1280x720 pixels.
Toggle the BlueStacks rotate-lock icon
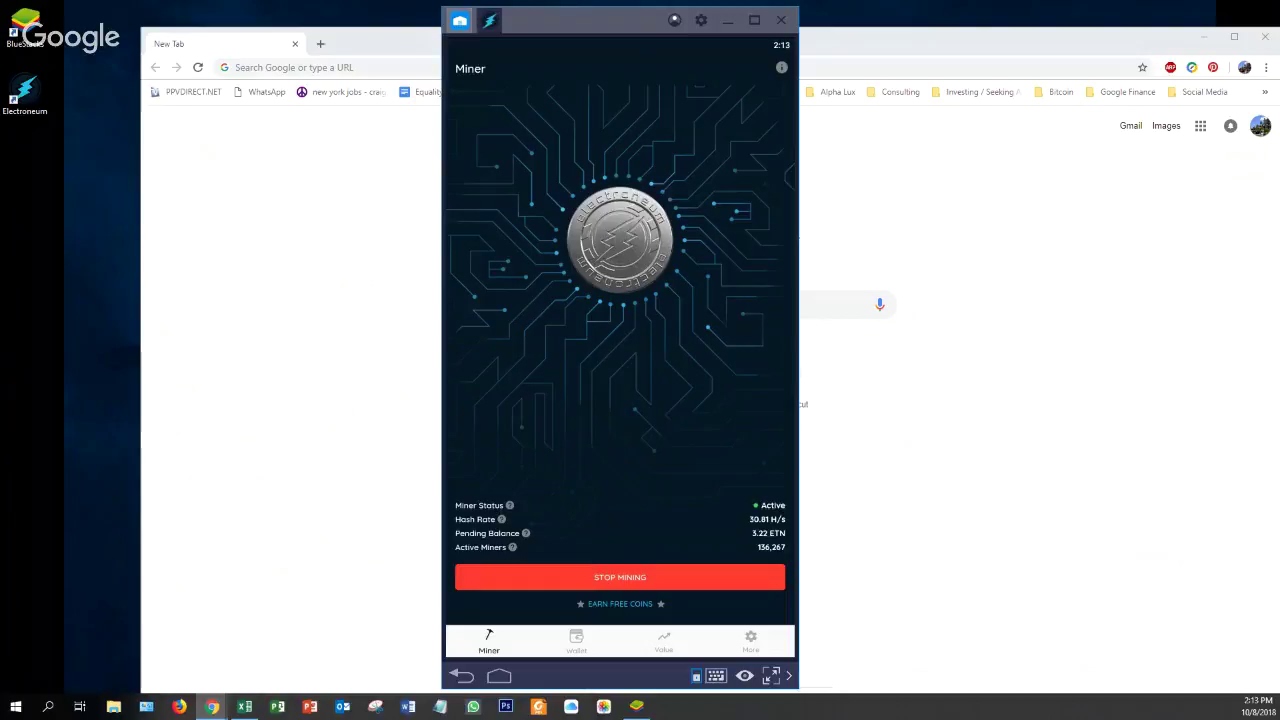tap(696, 677)
